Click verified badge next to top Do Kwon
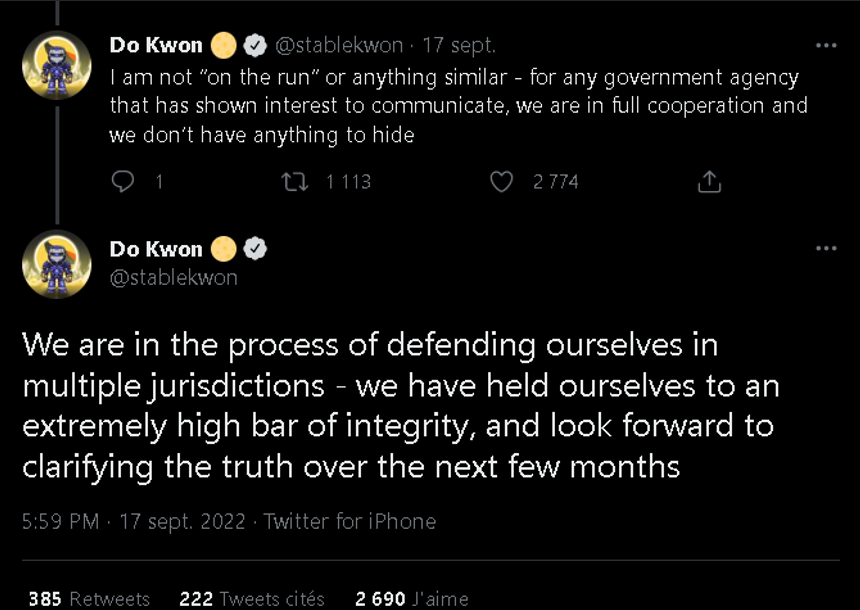 pos(255,45)
